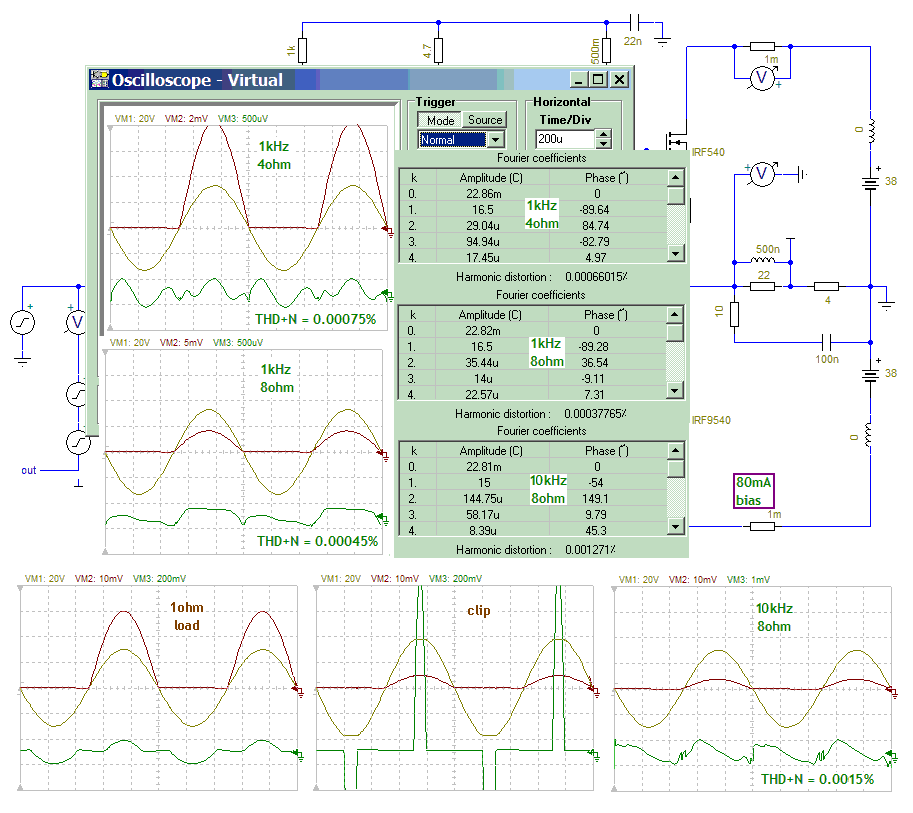
Task: Maximize the Oscilloscope Virtual window
Action: click(x=598, y=79)
